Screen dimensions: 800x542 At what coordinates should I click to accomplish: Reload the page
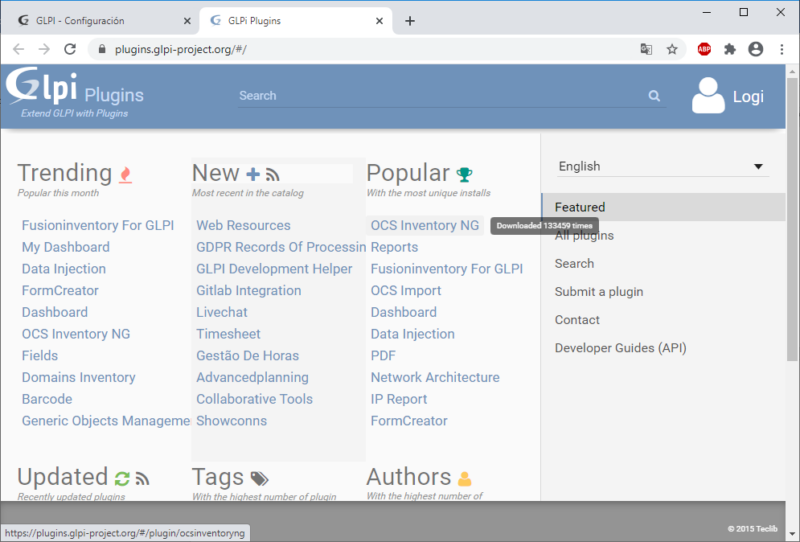(x=70, y=49)
